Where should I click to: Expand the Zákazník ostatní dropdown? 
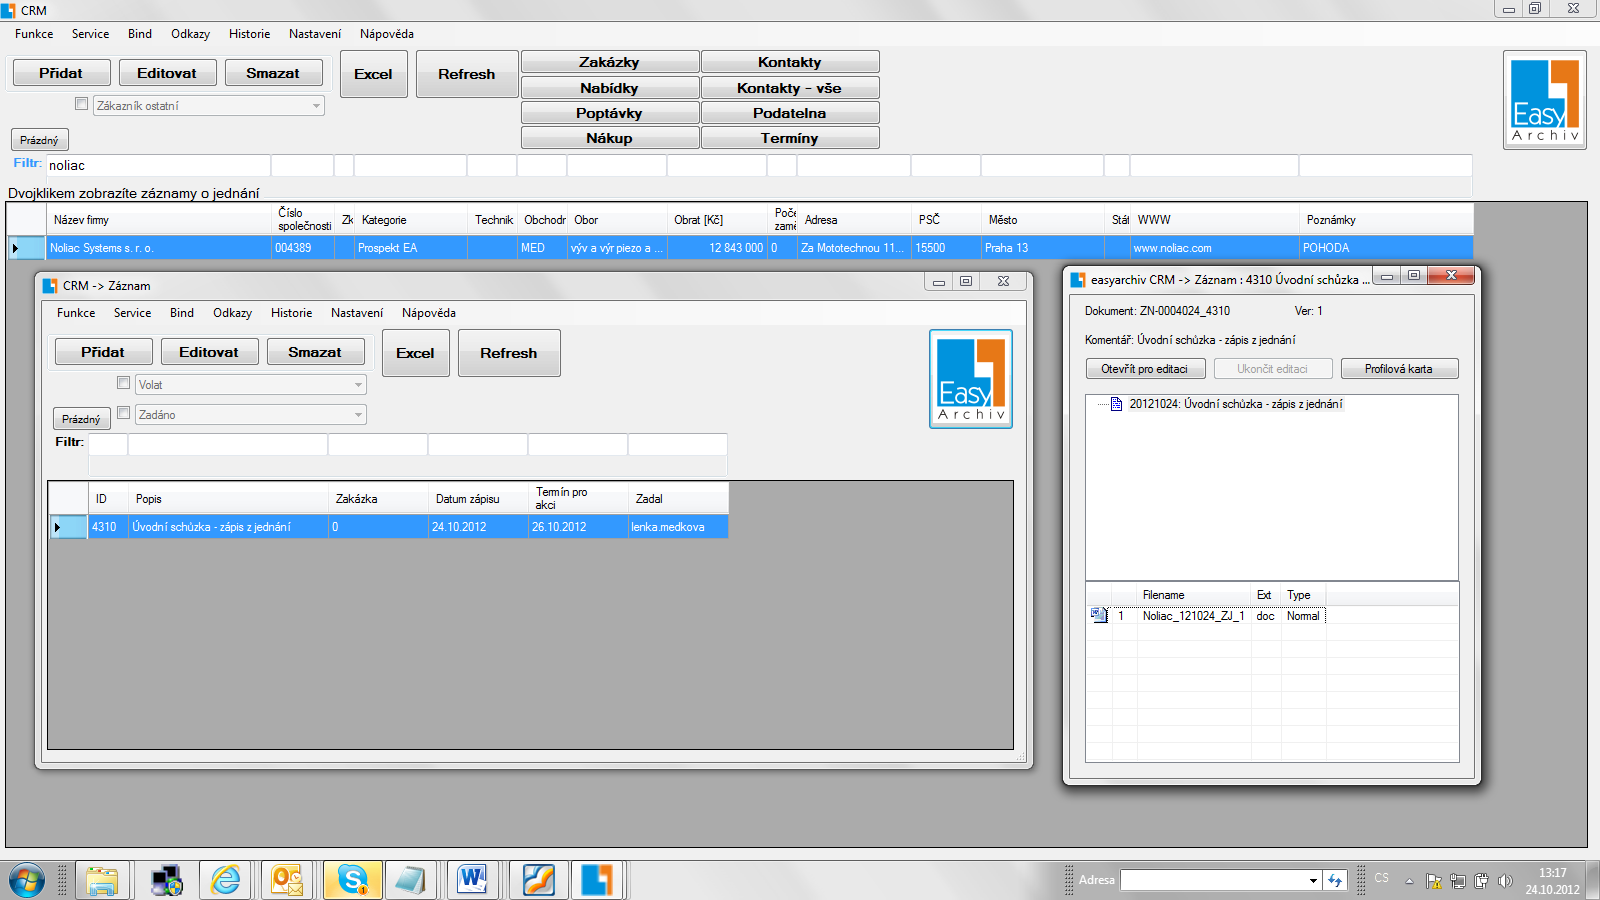point(316,106)
